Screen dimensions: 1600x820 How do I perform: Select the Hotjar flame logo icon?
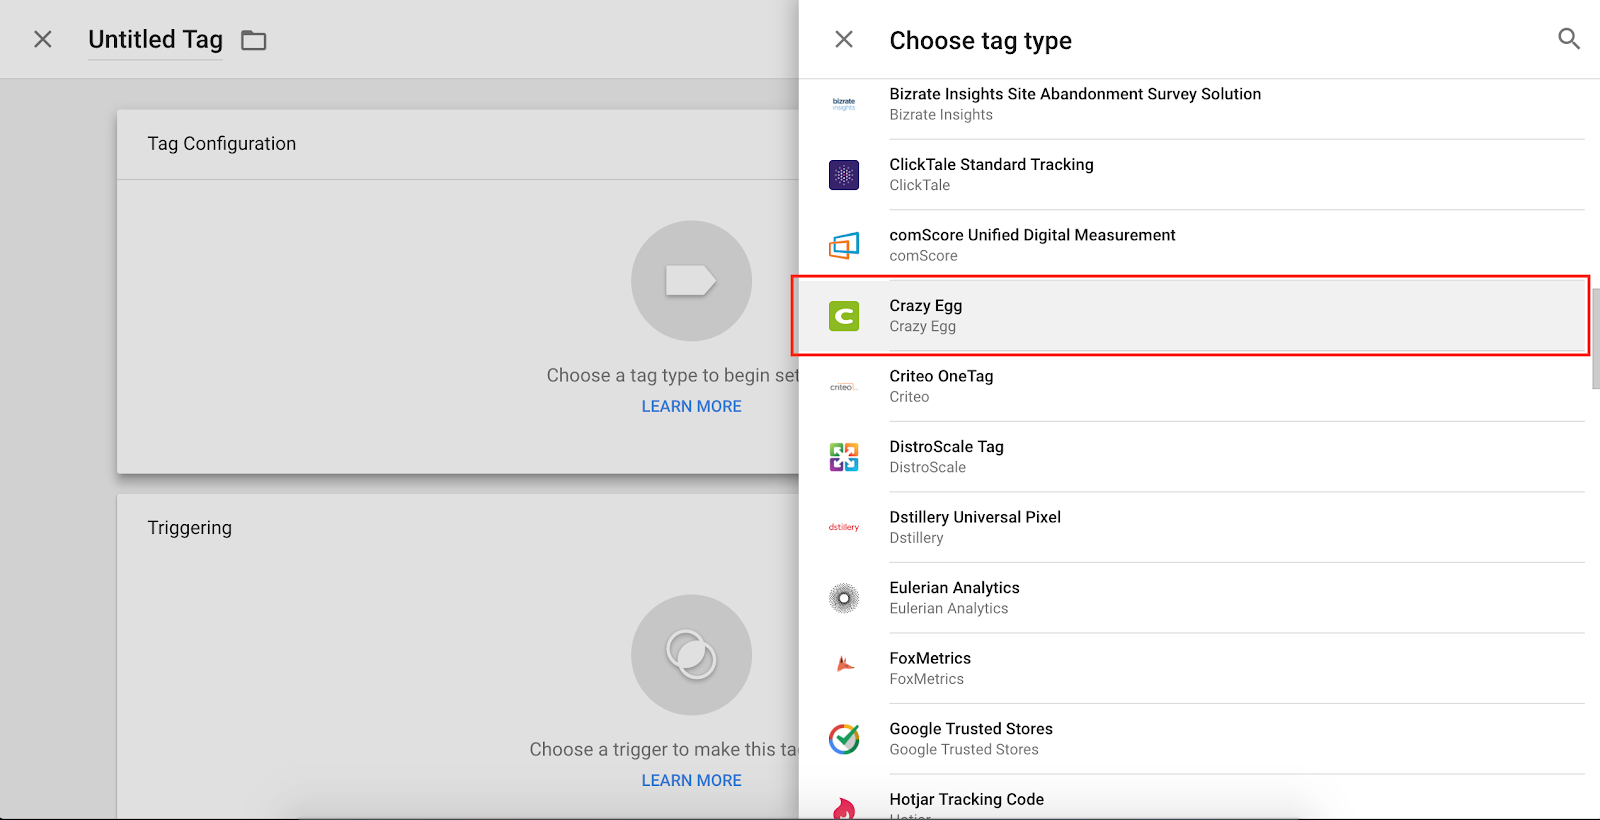click(x=844, y=807)
